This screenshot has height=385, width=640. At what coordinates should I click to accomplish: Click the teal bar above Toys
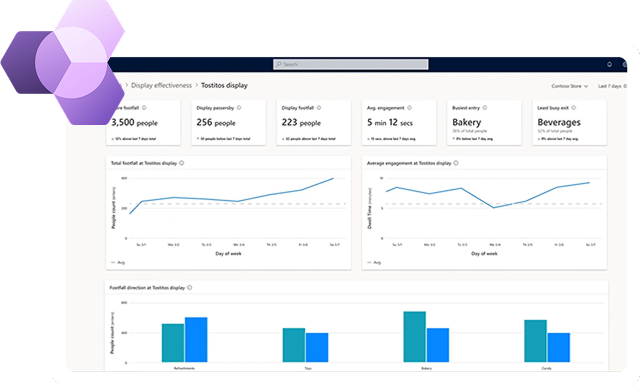[294, 345]
